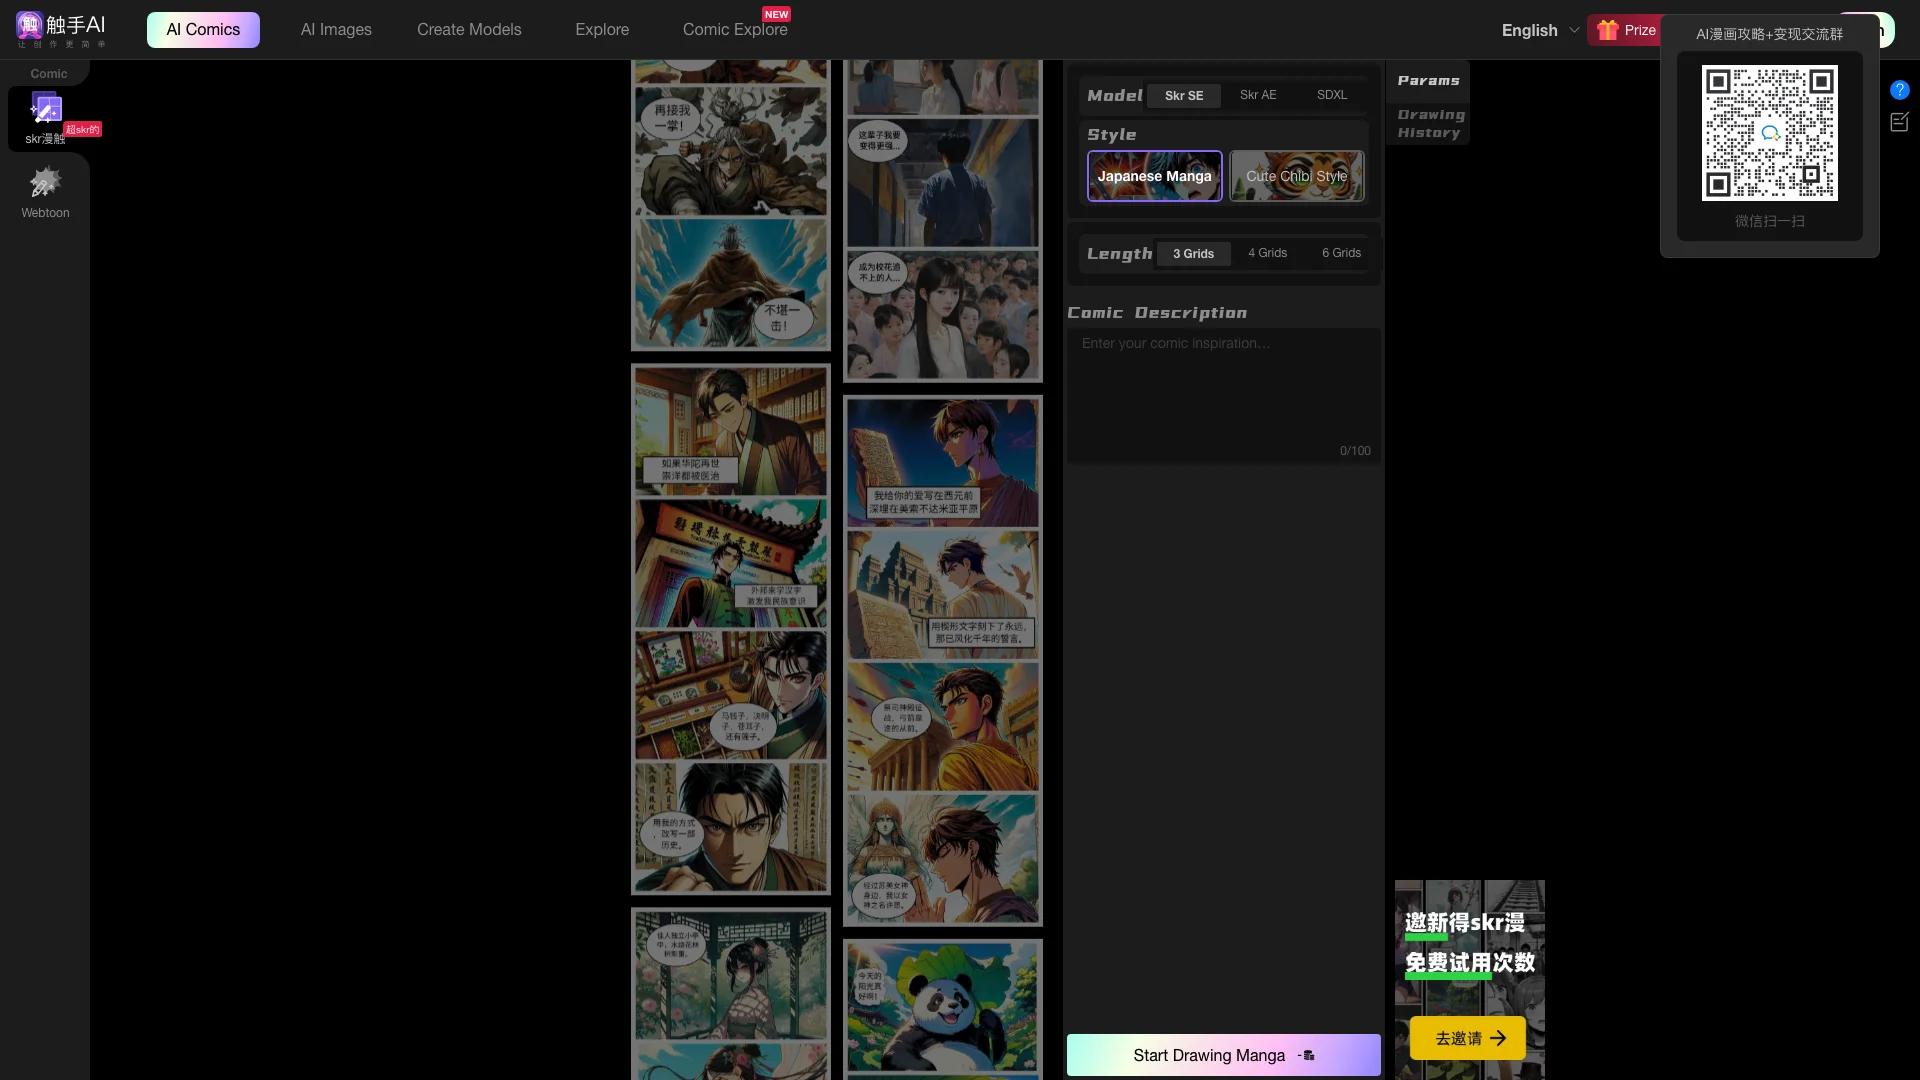Switch to the Drawing History tab
The height and width of the screenshot is (1080, 1920).
coord(1429,124)
